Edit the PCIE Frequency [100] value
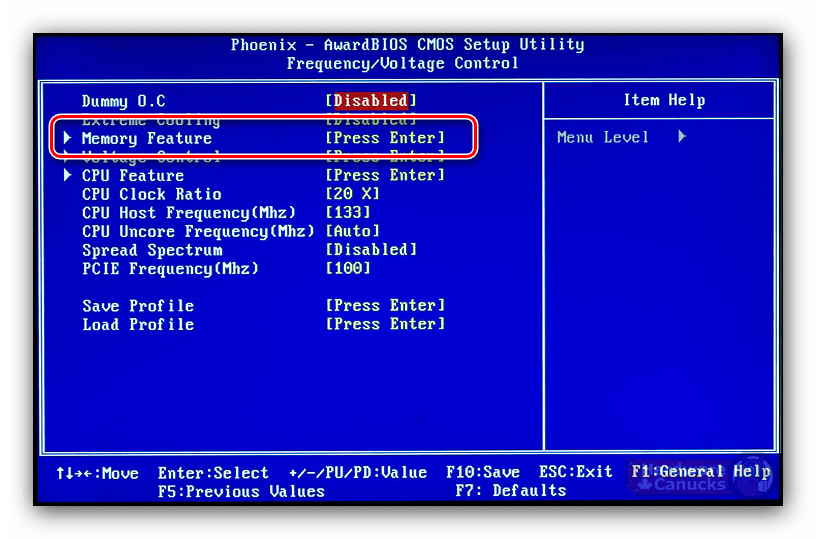 (348, 268)
